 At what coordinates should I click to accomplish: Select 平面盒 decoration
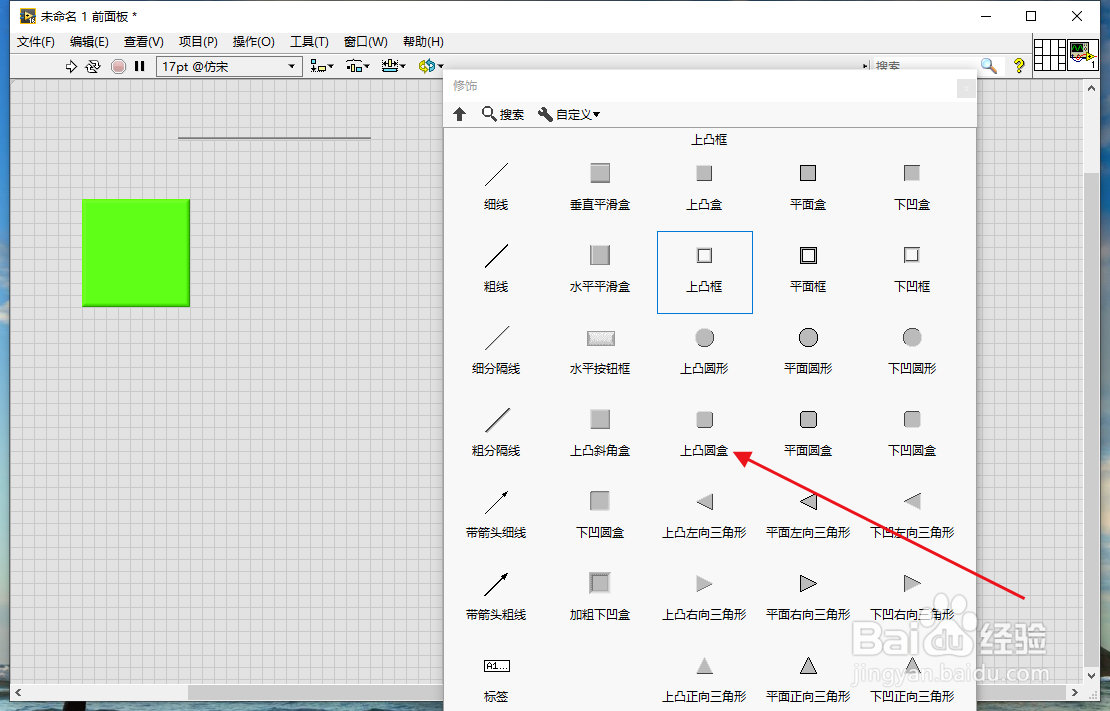coord(808,187)
